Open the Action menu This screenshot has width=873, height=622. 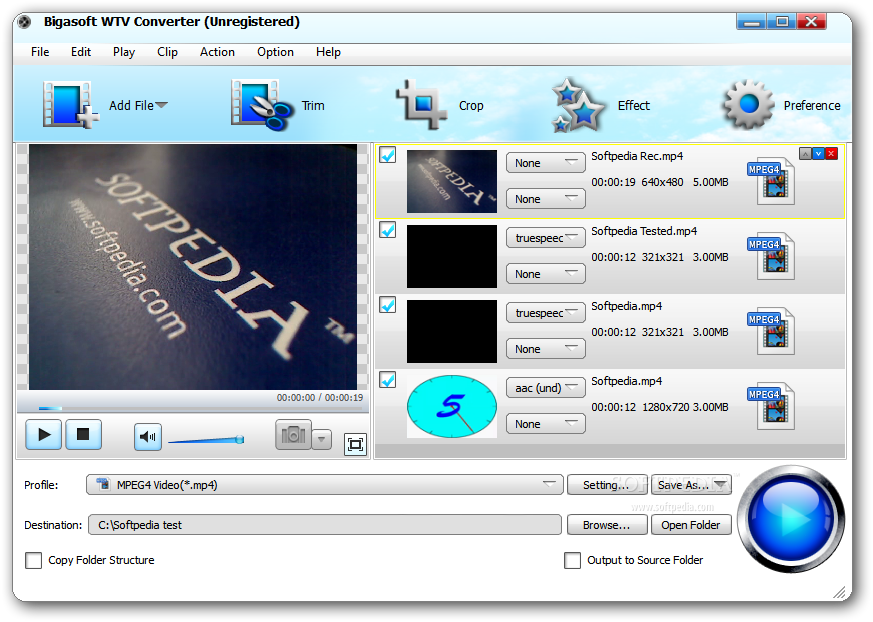217,52
